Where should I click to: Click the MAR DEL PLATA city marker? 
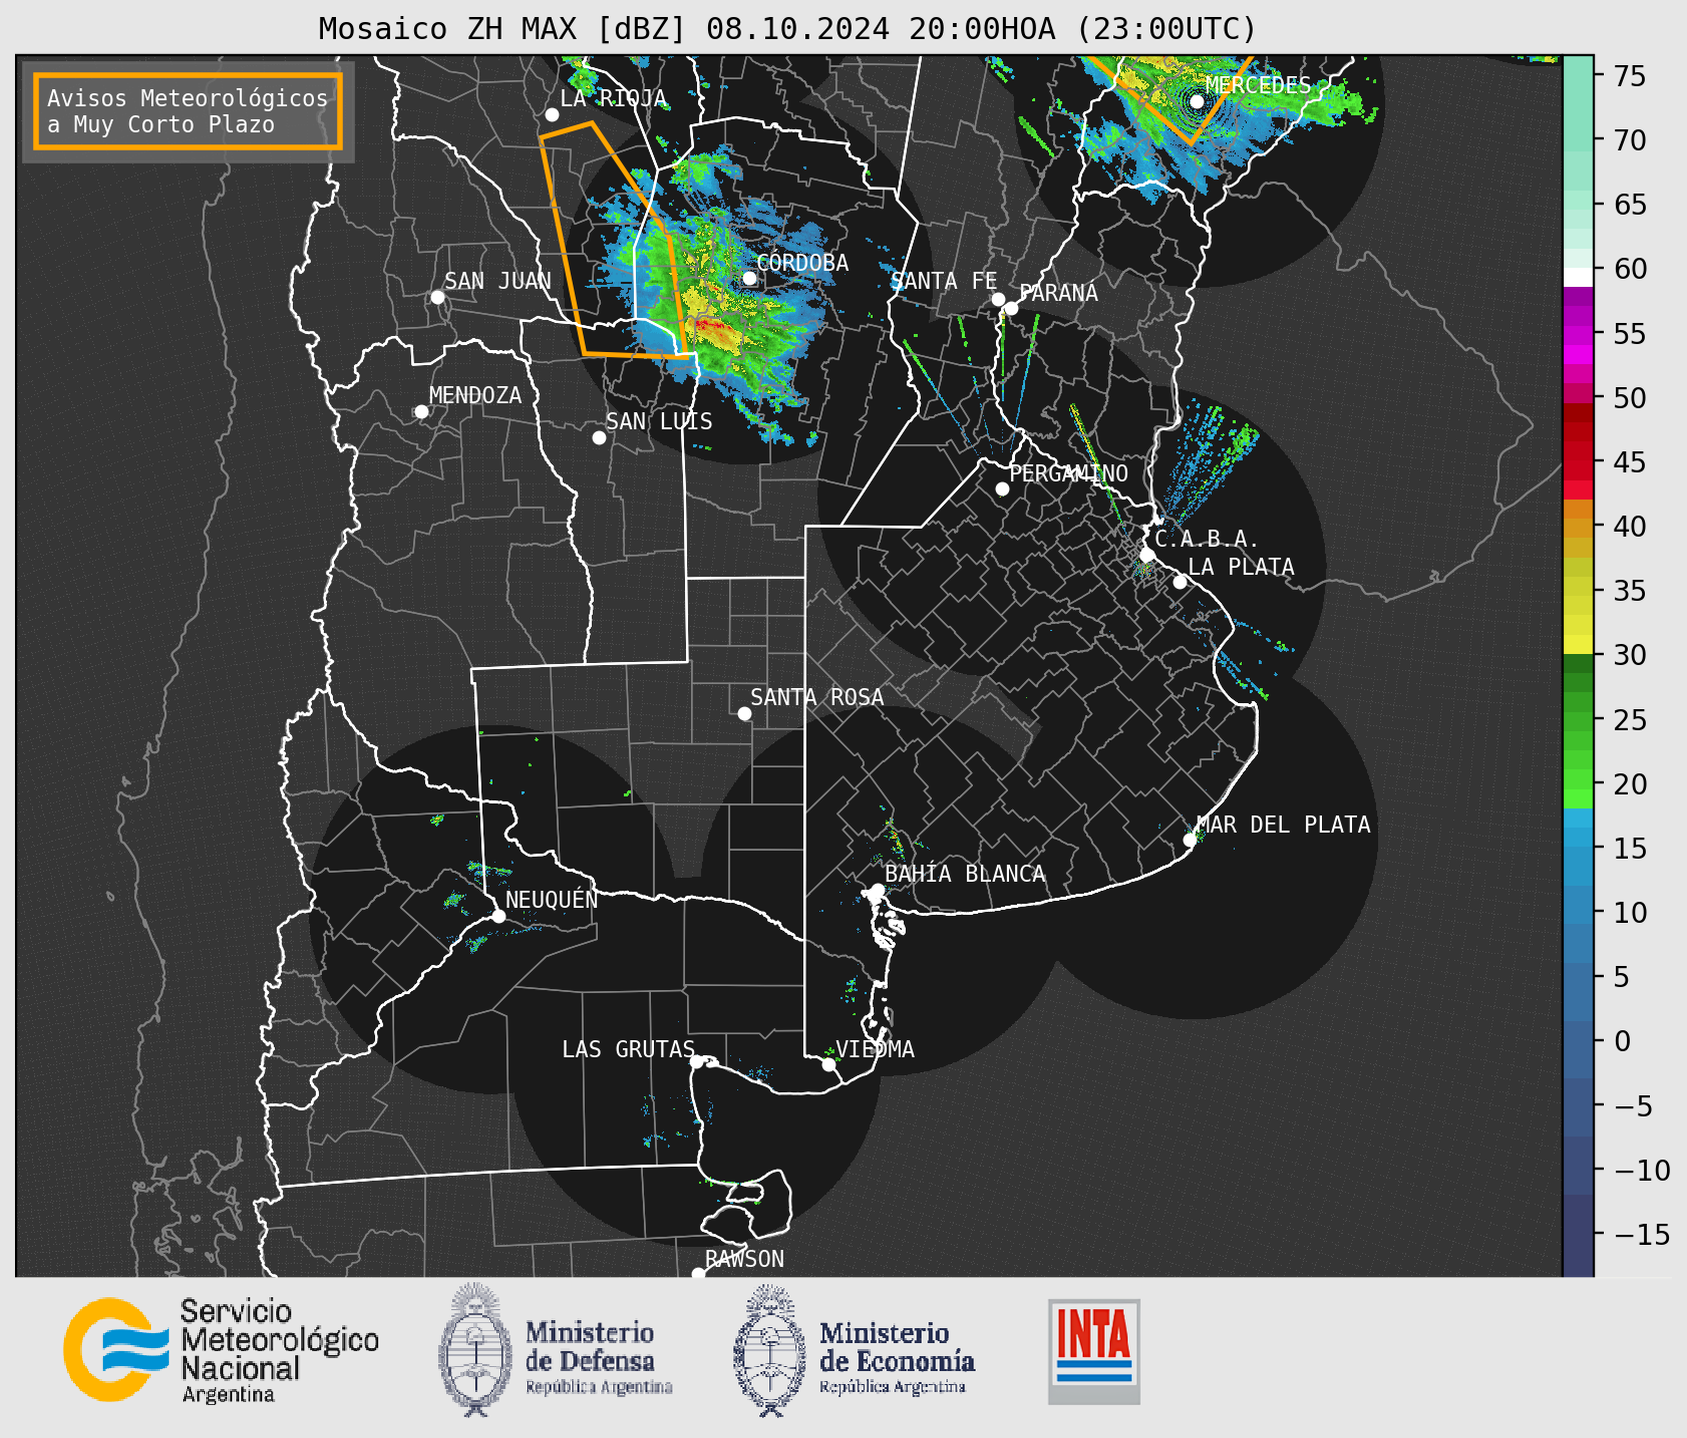point(1189,839)
